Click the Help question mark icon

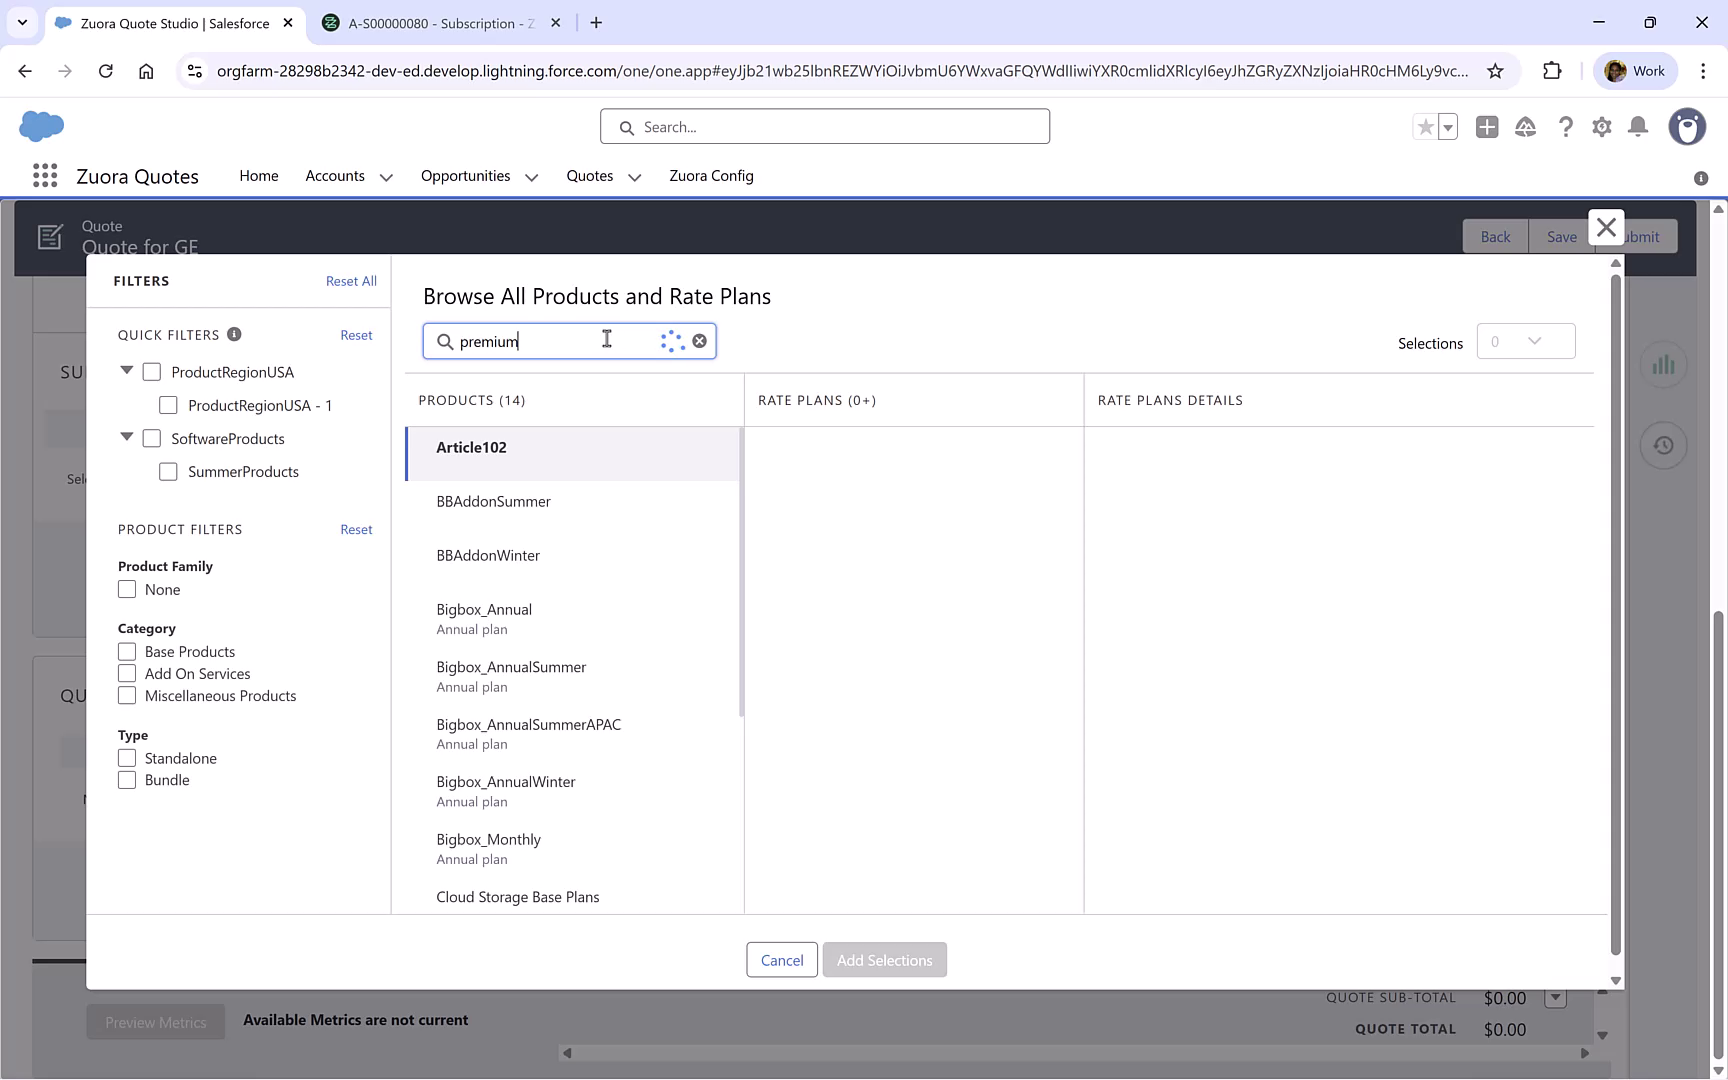(x=1566, y=127)
